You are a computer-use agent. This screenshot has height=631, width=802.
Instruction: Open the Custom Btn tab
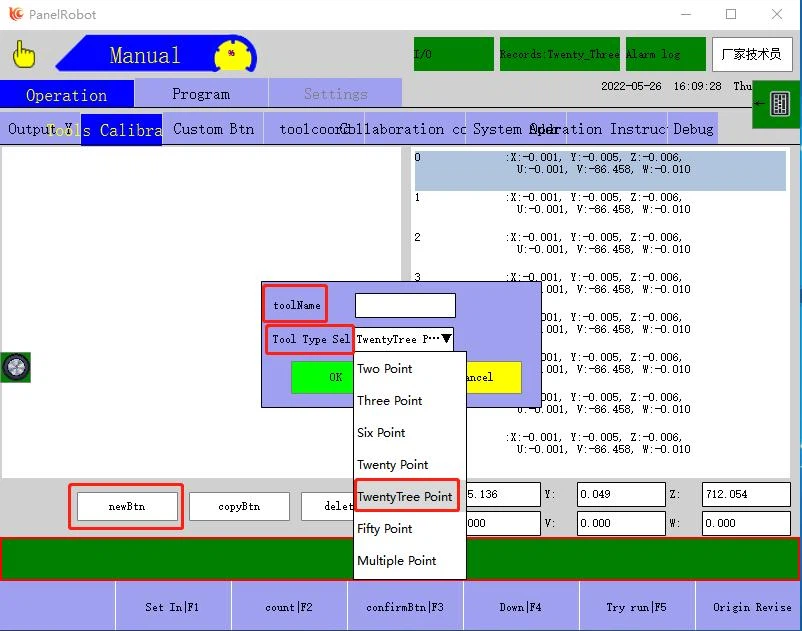[x=213, y=129]
